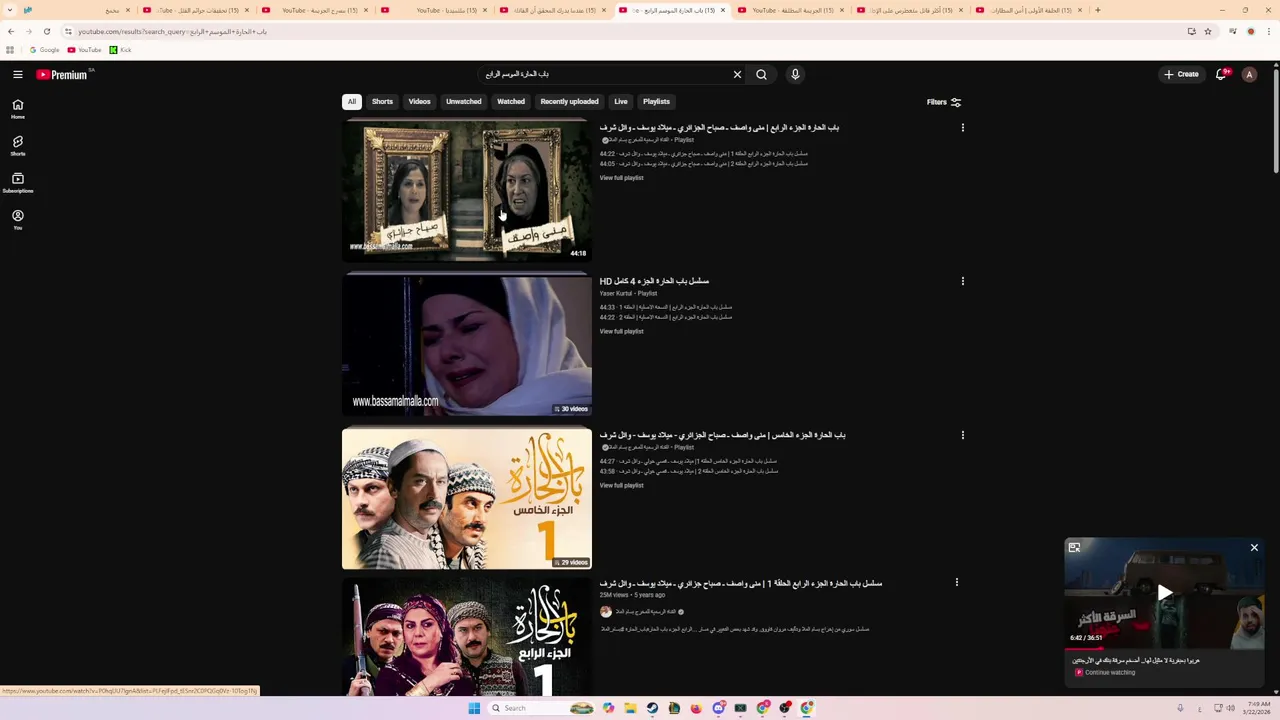Open Steam from taskbar
1280x720 pixels.
point(652,708)
